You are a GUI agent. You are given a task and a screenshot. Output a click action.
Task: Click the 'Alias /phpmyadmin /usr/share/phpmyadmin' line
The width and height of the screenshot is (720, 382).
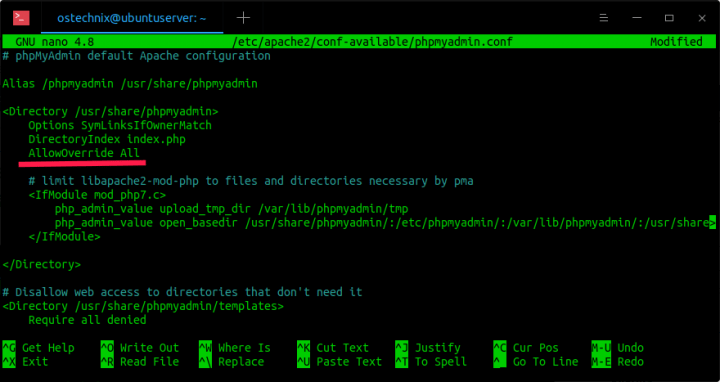click(130, 84)
